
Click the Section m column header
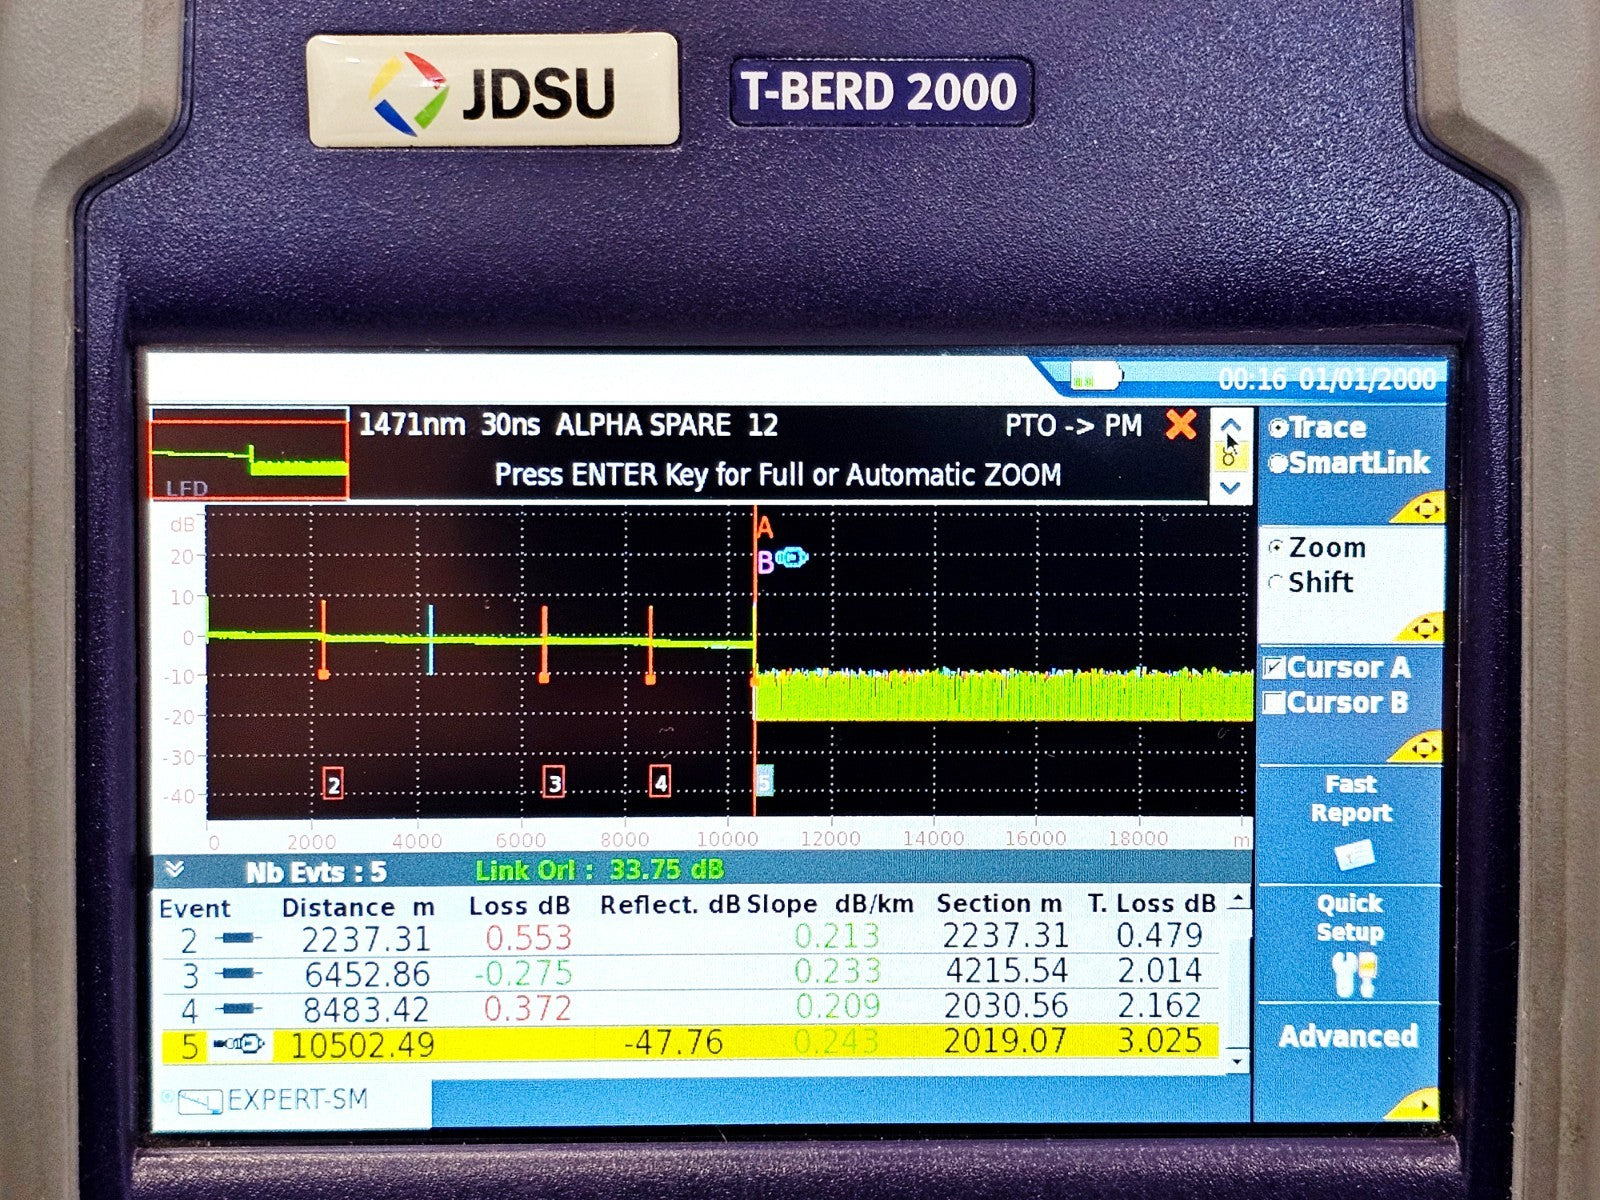point(999,904)
